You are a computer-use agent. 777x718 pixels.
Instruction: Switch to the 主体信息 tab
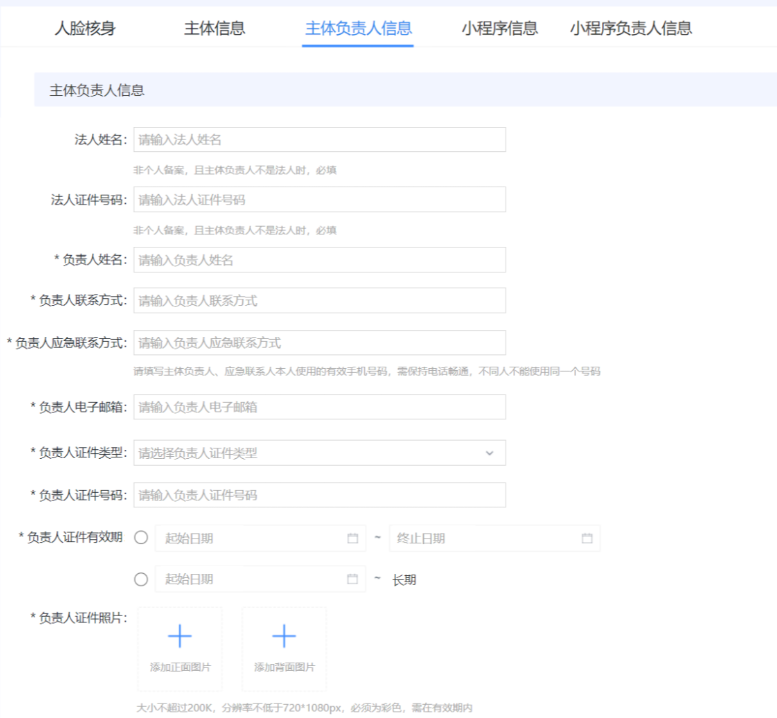pyautogui.click(x=214, y=29)
